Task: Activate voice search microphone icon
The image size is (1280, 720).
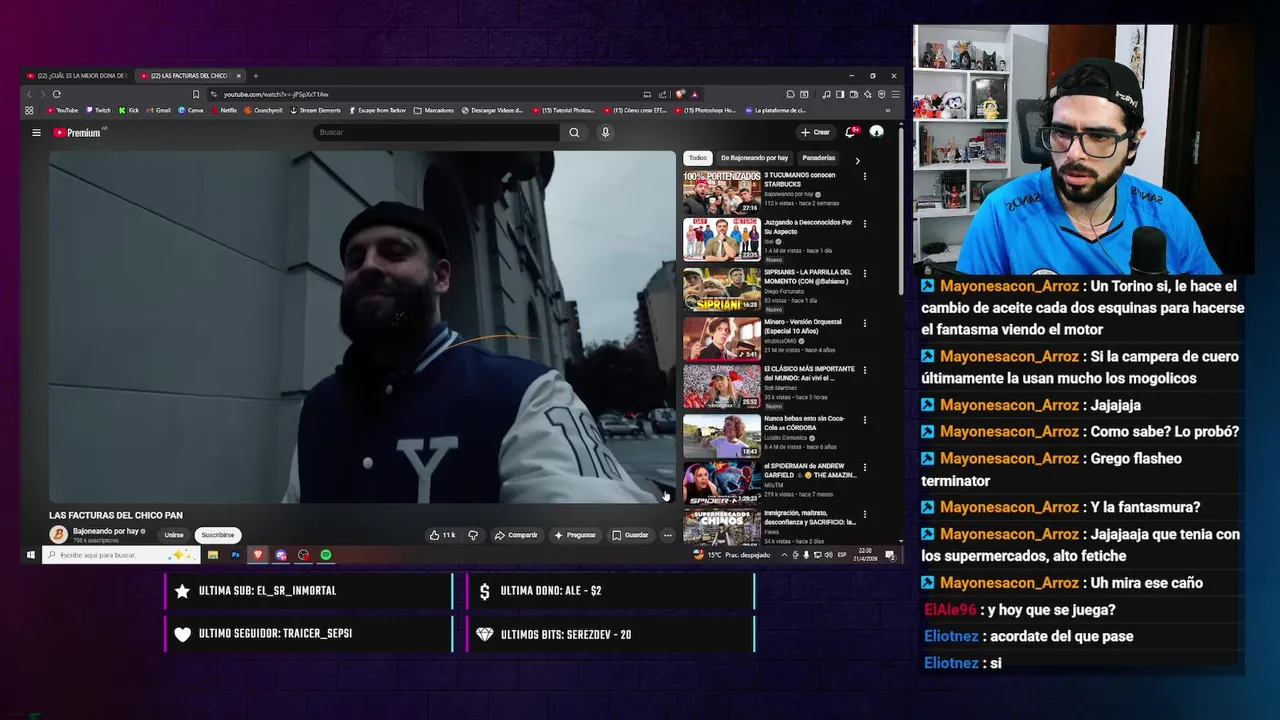Action: click(605, 132)
